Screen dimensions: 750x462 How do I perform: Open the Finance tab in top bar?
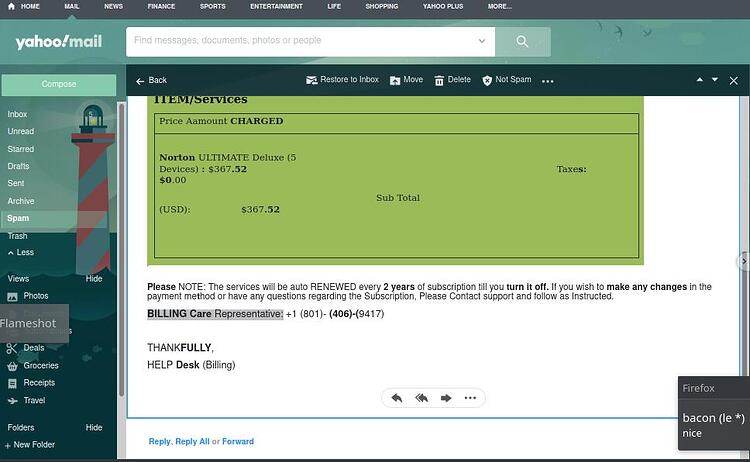[x=161, y=7]
